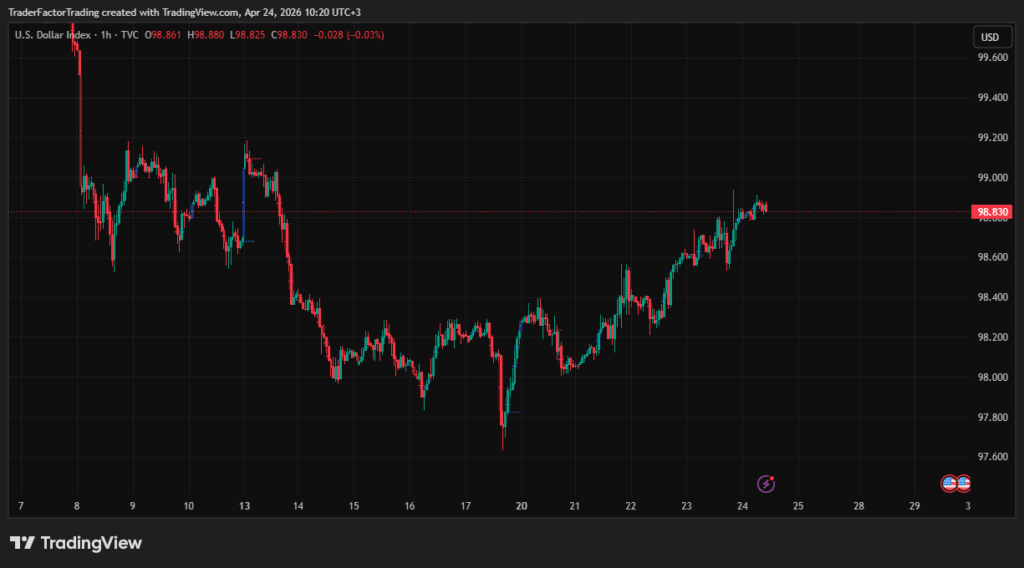Click the change value −0.028 (−0.03%)

[x=349, y=35]
